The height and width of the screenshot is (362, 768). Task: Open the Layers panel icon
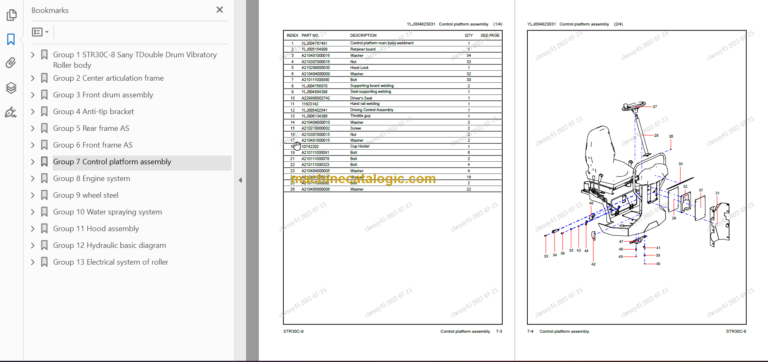11,88
